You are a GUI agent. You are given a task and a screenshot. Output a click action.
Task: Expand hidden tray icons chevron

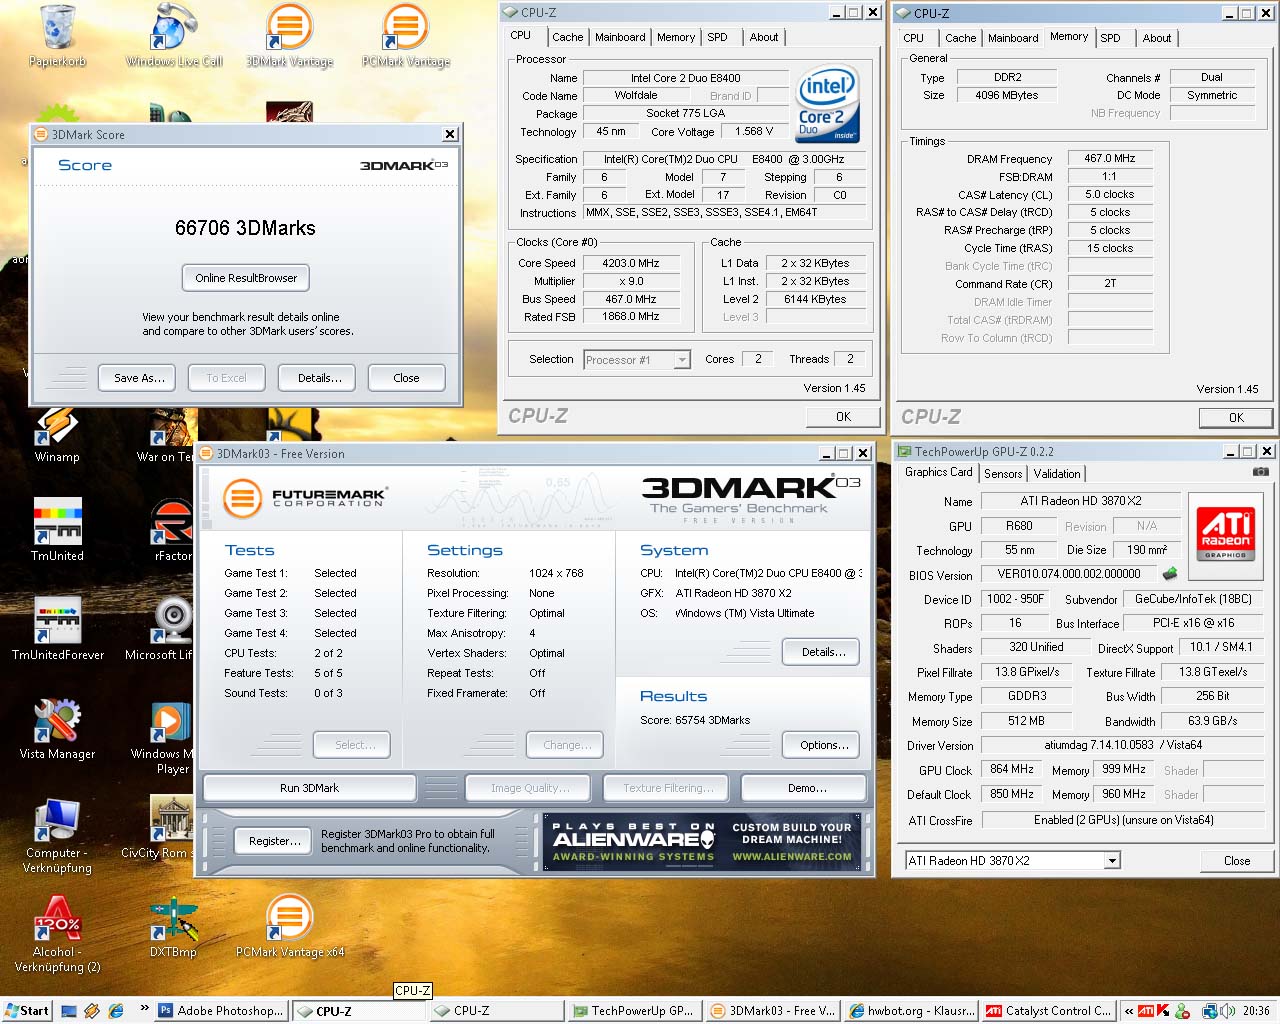pos(1129,1011)
